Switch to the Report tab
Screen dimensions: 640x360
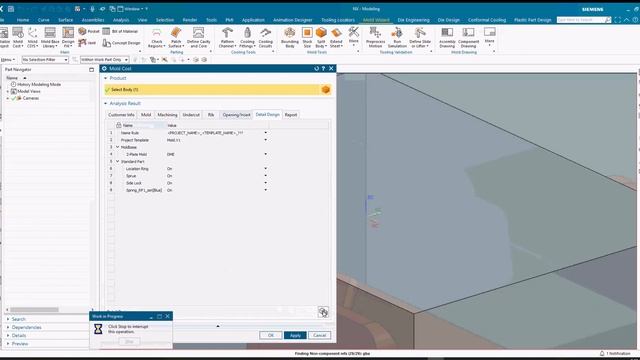[x=291, y=115]
